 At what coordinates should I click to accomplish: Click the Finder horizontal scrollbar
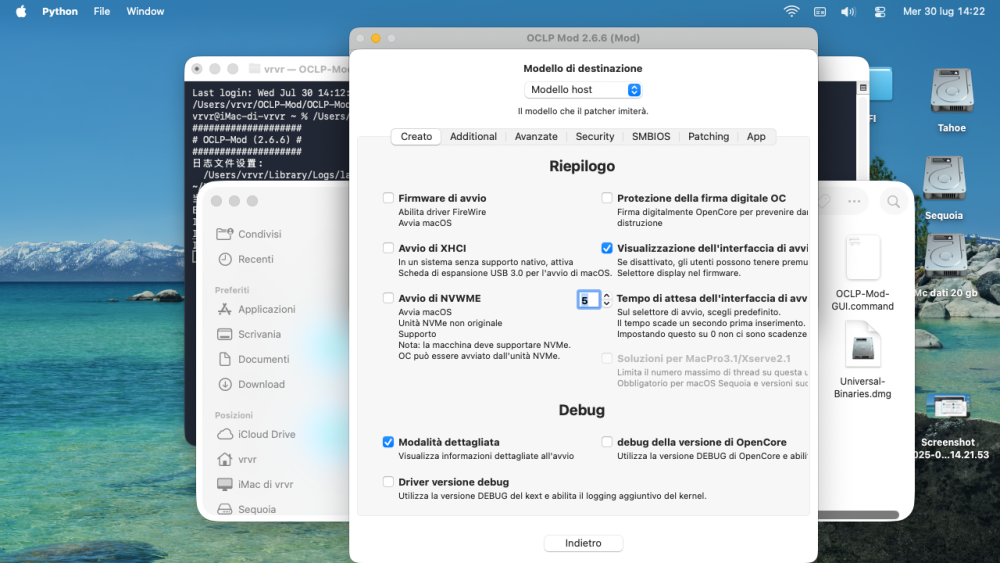point(858,515)
